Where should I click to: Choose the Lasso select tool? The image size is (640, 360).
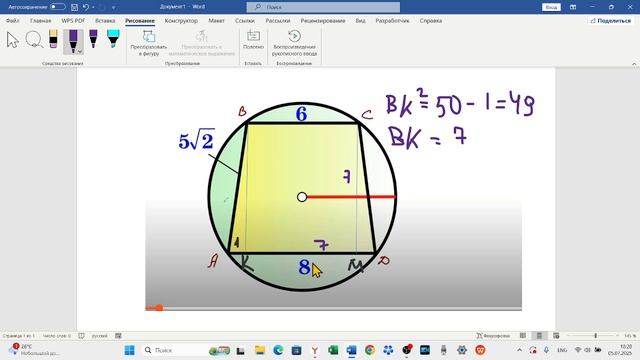click(x=34, y=40)
